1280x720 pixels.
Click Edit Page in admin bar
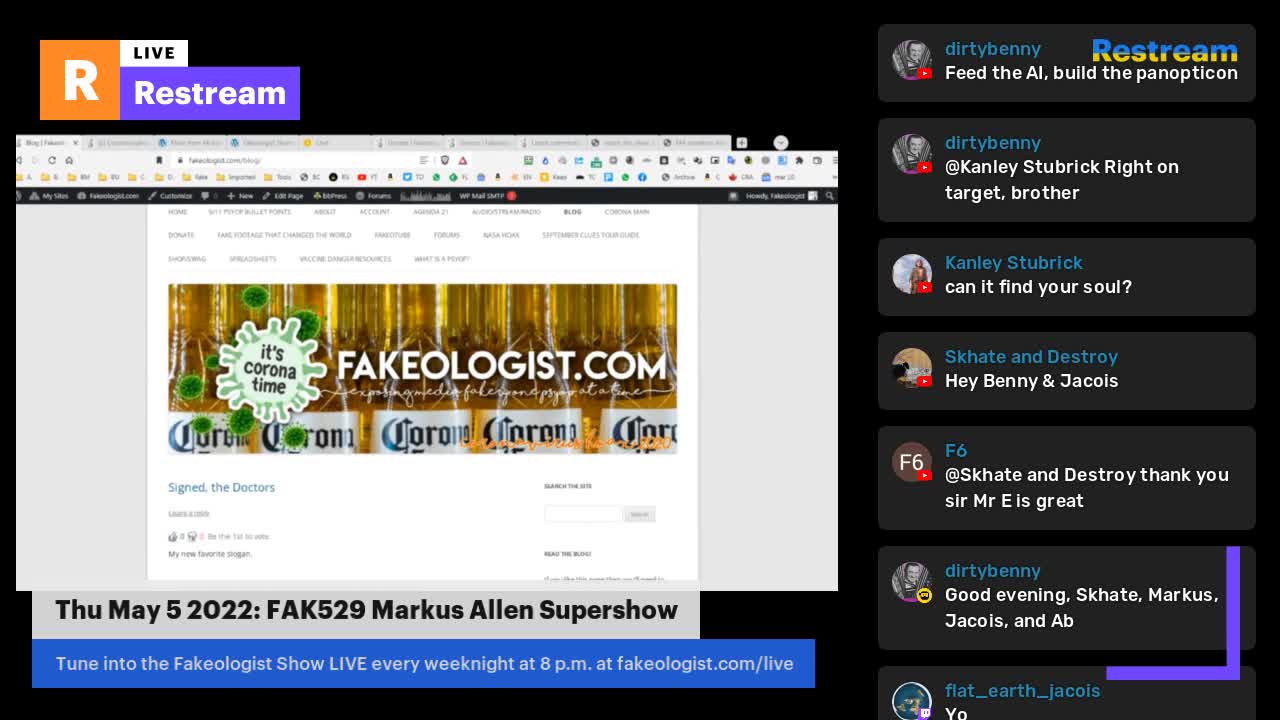click(282, 196)
